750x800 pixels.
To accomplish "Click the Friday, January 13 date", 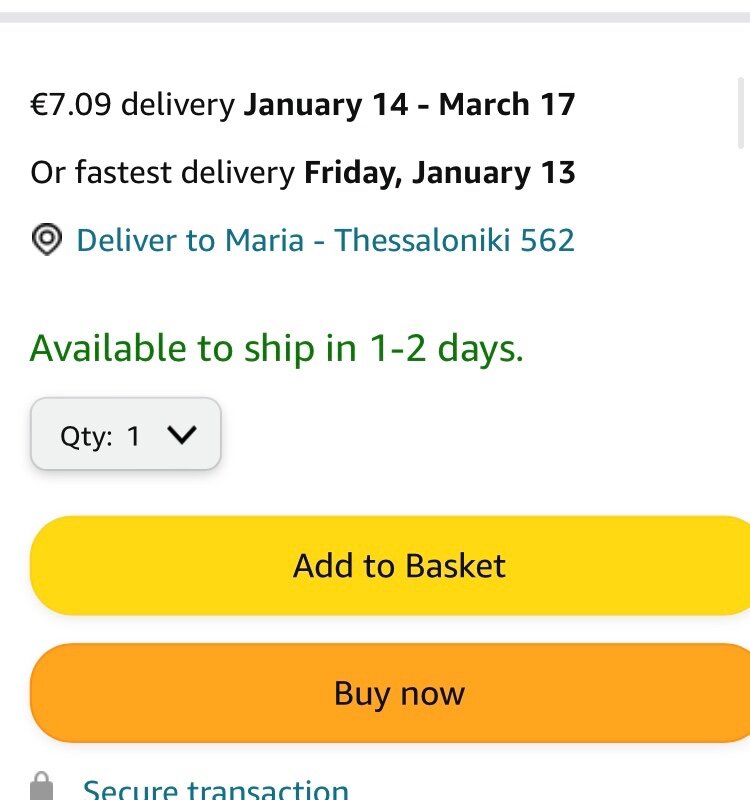I will click(440, 172).
